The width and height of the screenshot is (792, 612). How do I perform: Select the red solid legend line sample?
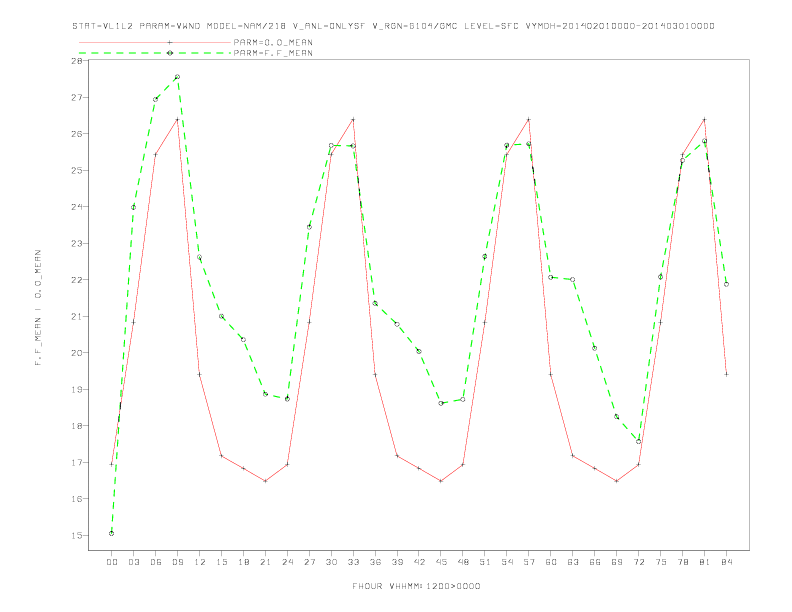point(155,42)
